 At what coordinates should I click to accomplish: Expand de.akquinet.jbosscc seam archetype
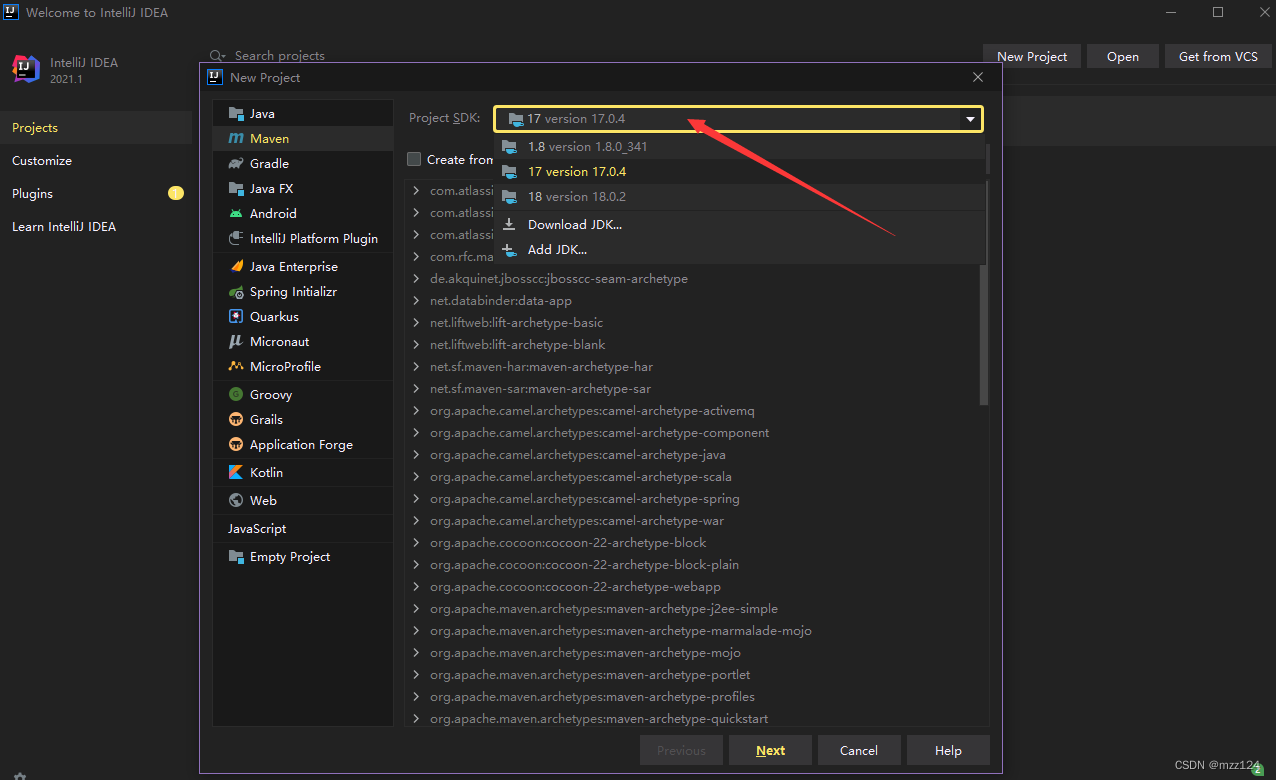point(417,278)
